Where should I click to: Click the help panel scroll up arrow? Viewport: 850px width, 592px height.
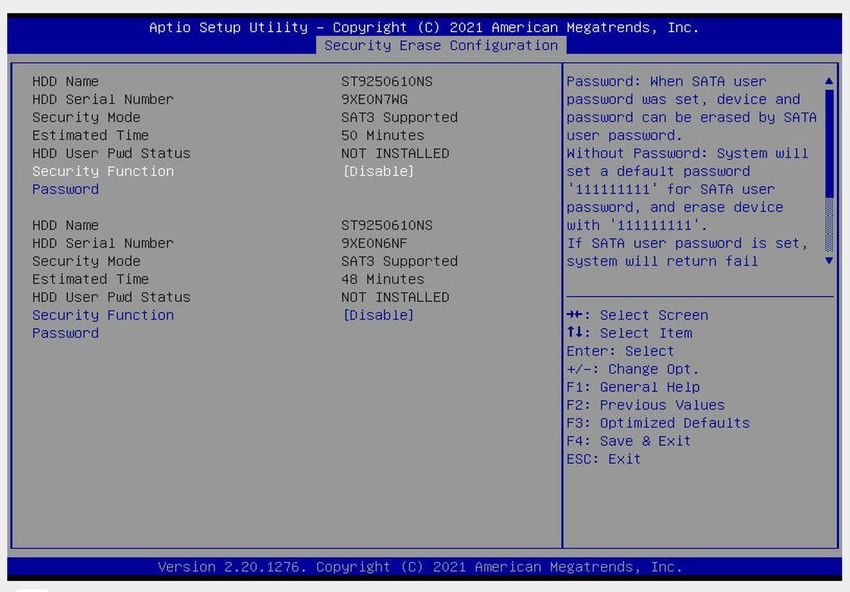829,81
